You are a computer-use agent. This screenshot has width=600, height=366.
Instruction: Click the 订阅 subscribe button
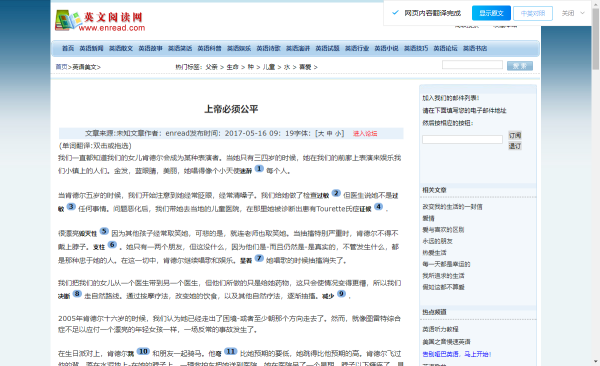tap(515, 135)
